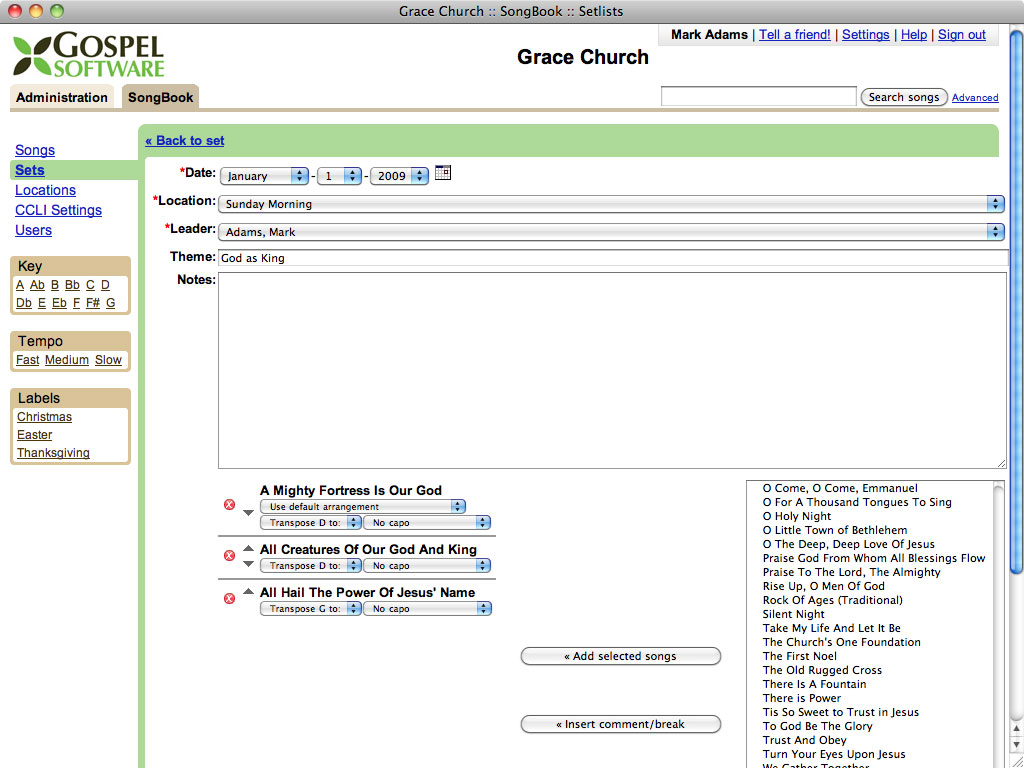
Task: Click the Search songs button
Action: (904, 97)
